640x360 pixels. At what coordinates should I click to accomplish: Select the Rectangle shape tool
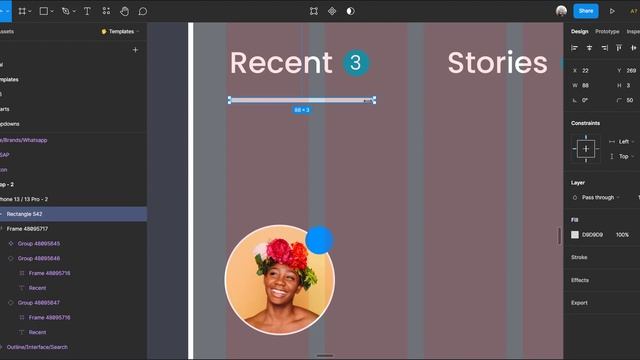(x=44, y=11)
